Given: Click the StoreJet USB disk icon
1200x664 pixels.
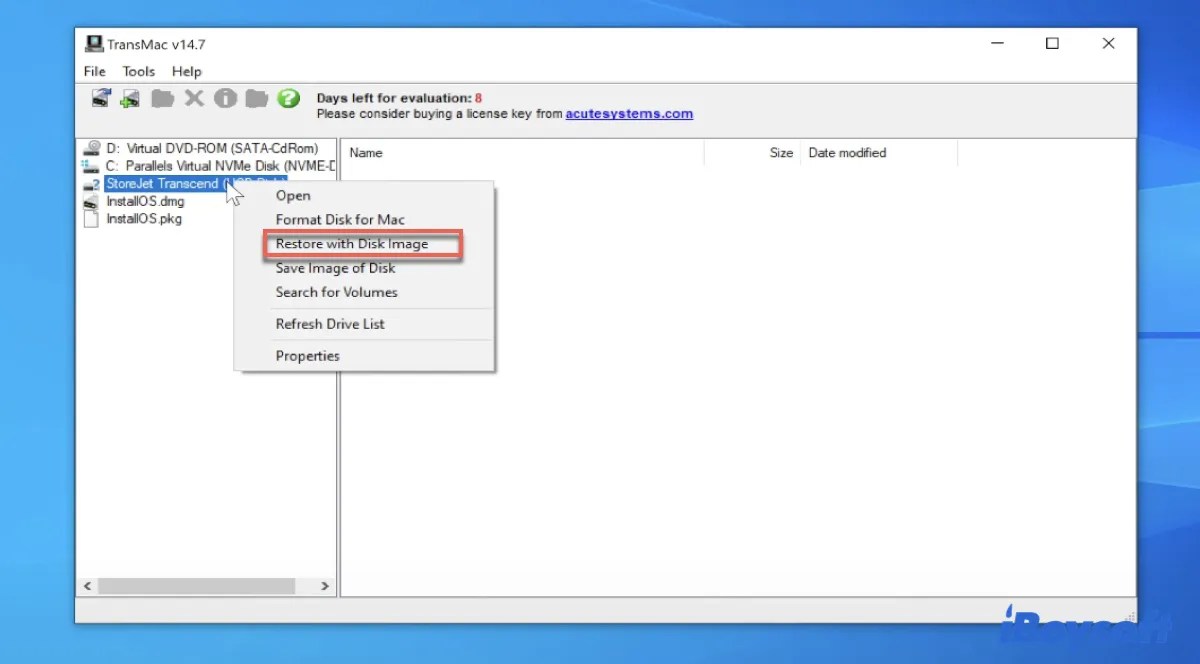Looking at the screenshot, I should [92, 184].
